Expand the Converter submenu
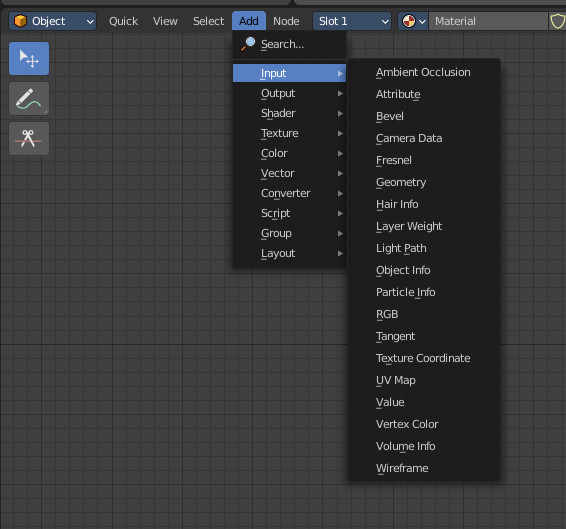Viewport: 566px width, 529px height. click(x=289, y=193)
